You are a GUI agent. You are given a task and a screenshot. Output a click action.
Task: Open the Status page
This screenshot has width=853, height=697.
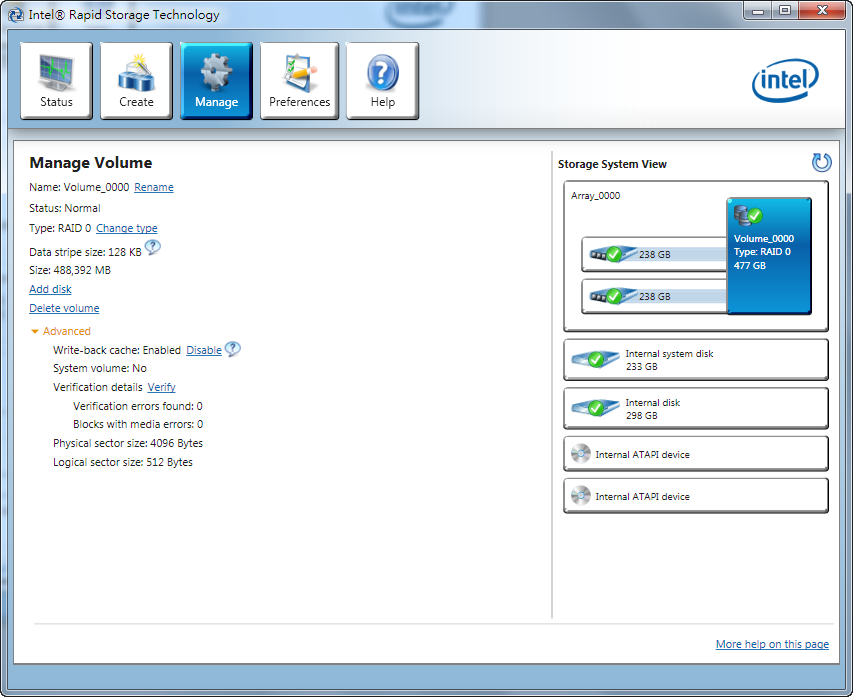56,81
